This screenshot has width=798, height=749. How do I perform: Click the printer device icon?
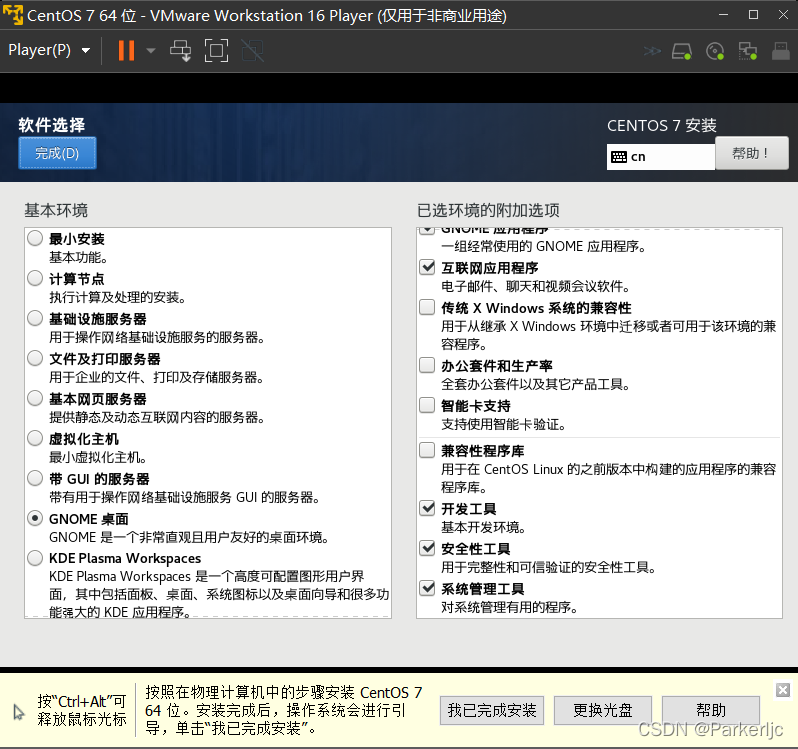pos(781,51)
